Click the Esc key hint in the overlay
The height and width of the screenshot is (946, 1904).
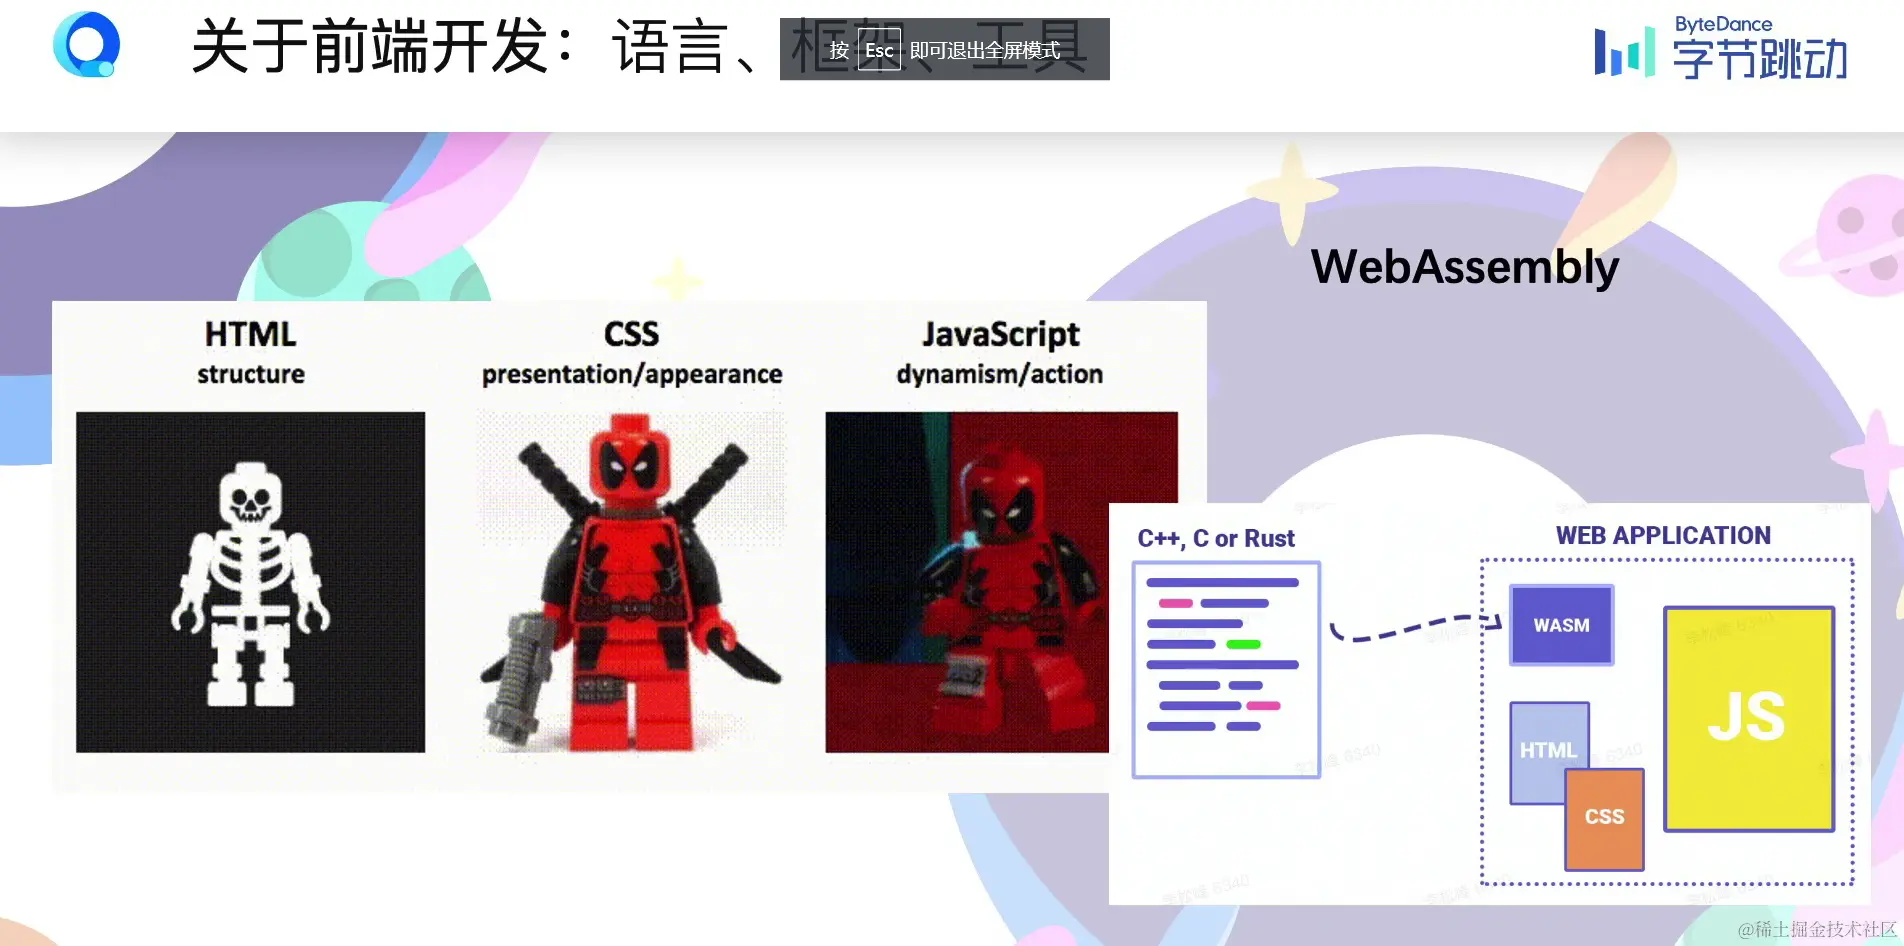[879, 50]
